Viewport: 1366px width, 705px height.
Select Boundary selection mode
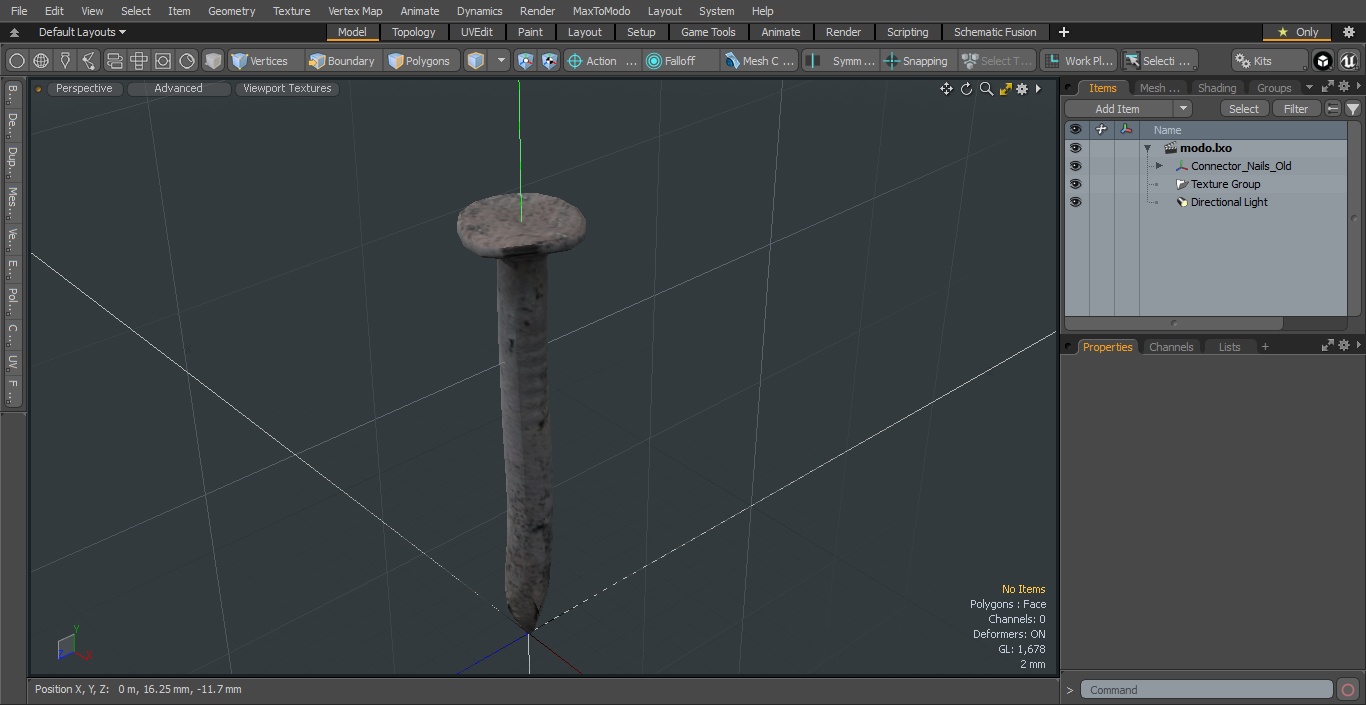[343, 61]
